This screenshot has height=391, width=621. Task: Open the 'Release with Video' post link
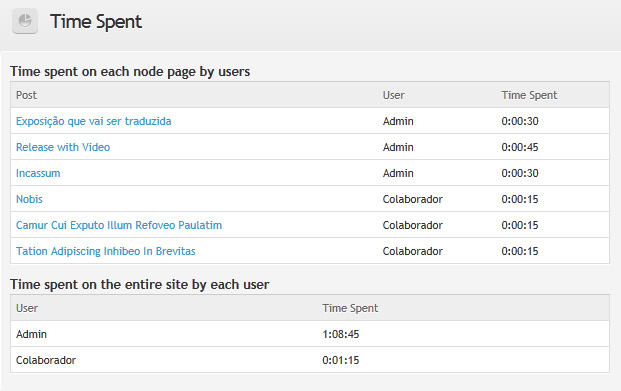63,147
